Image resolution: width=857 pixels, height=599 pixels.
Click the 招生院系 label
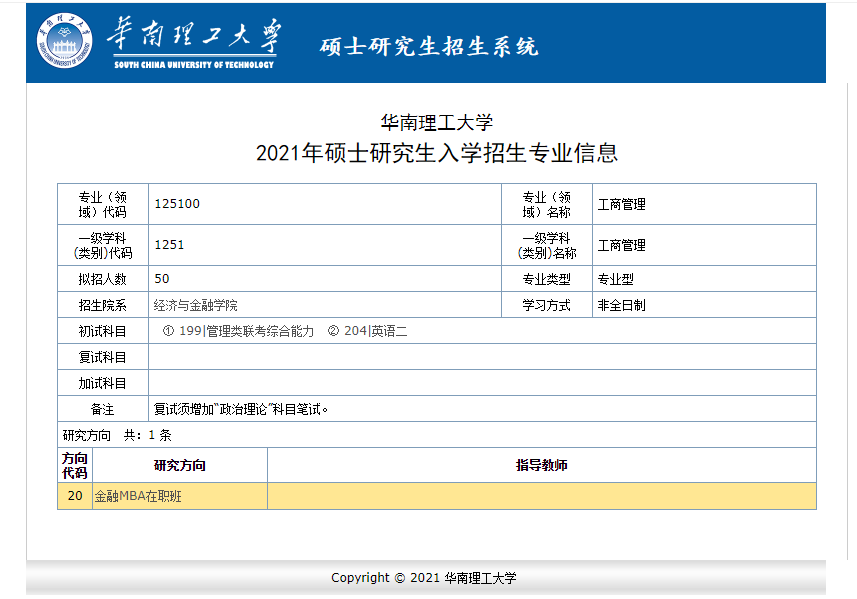(103, 305)
